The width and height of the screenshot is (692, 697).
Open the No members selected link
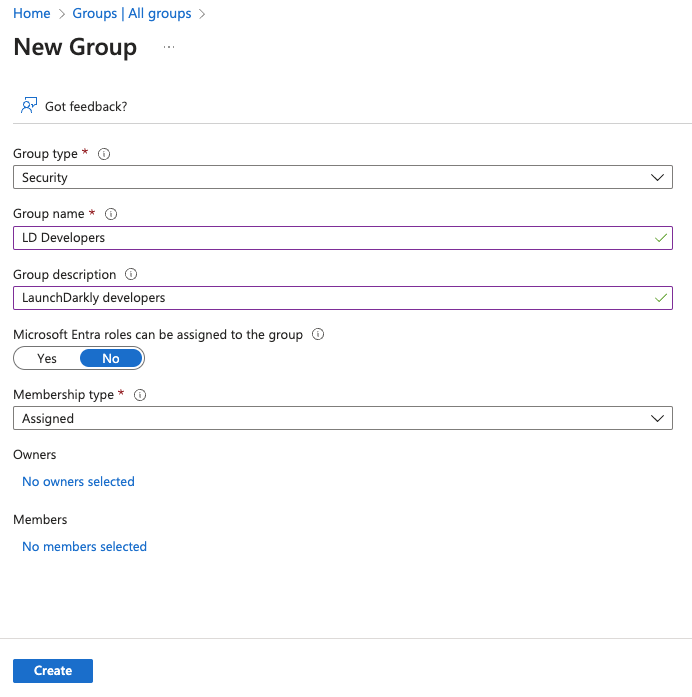(x=84, y=547)
